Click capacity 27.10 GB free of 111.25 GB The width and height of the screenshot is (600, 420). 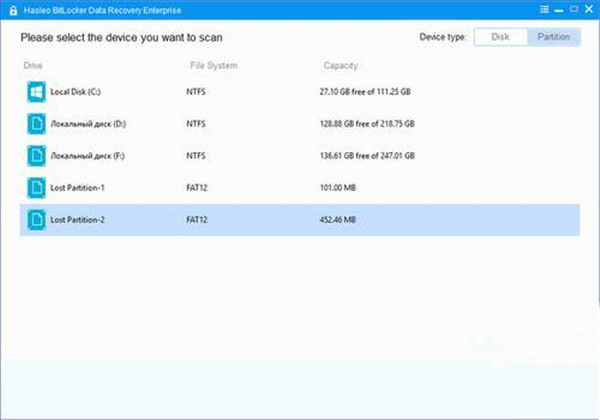pos(365,92)
